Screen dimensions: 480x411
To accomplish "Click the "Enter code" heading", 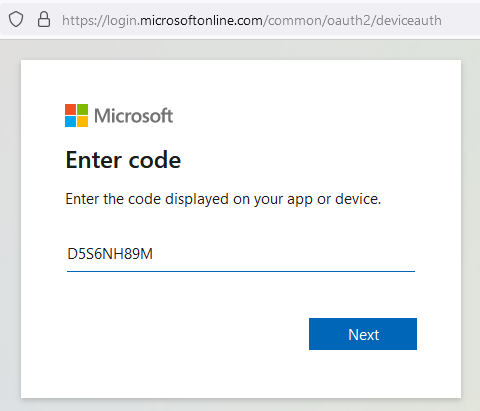I will (x=123, y=160).
